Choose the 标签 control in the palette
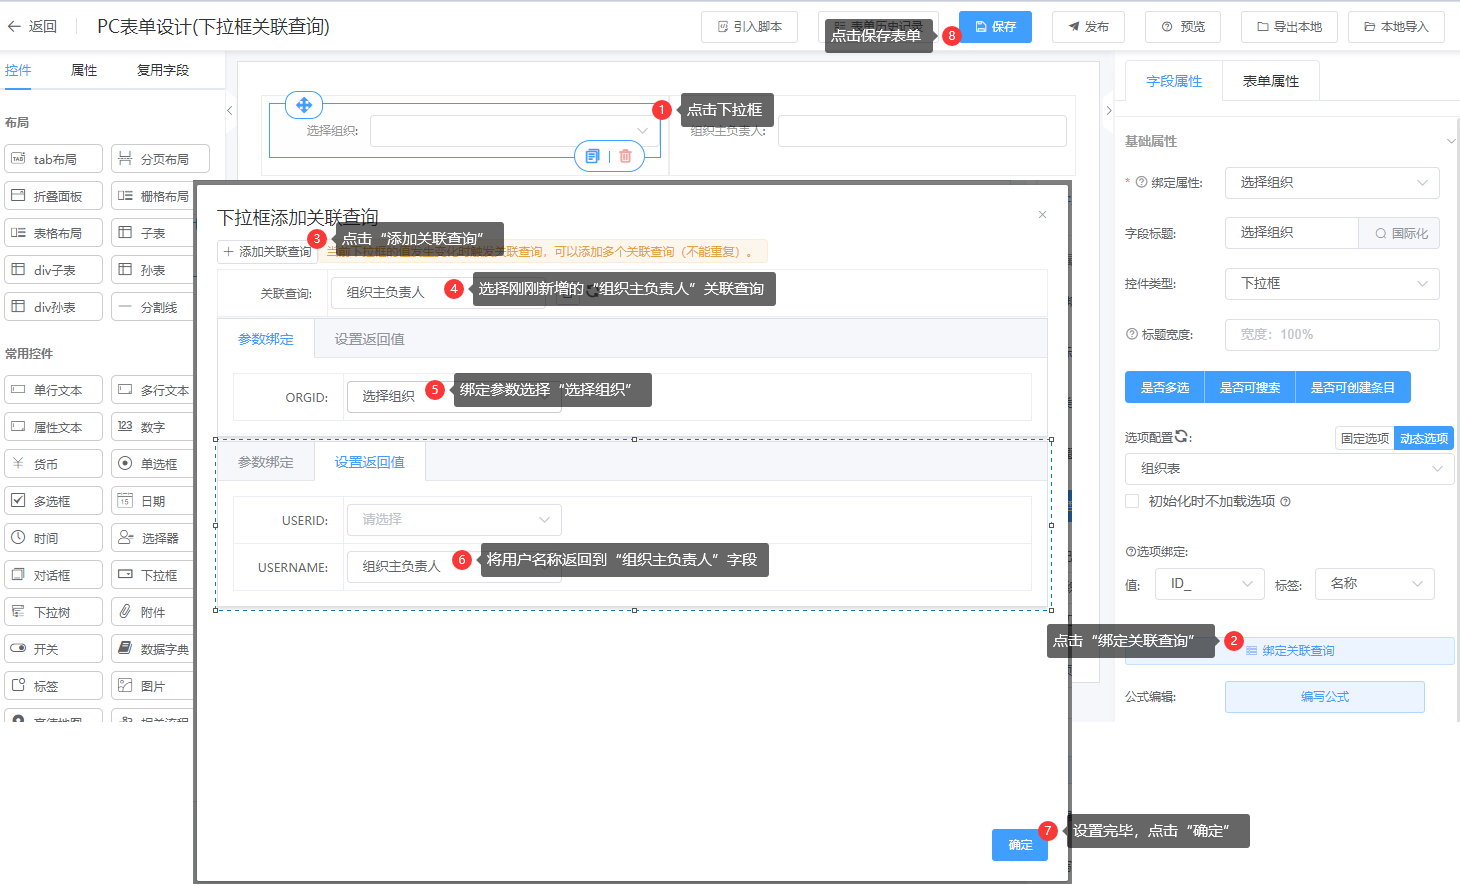The image size is (1460, 885). [54, 686]
